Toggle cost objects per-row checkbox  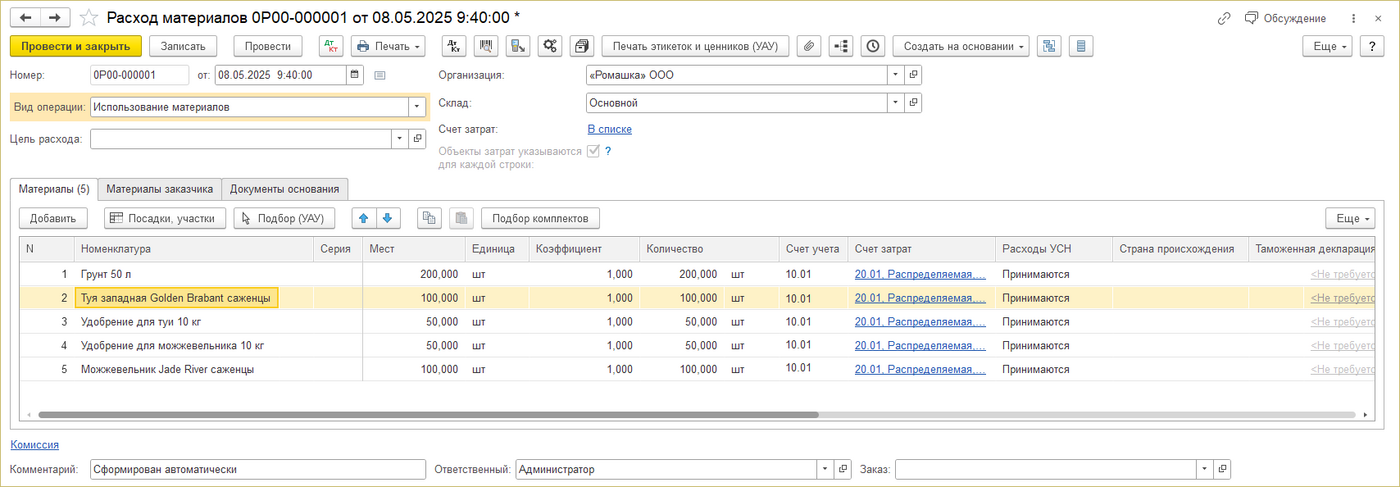[594, 152]
